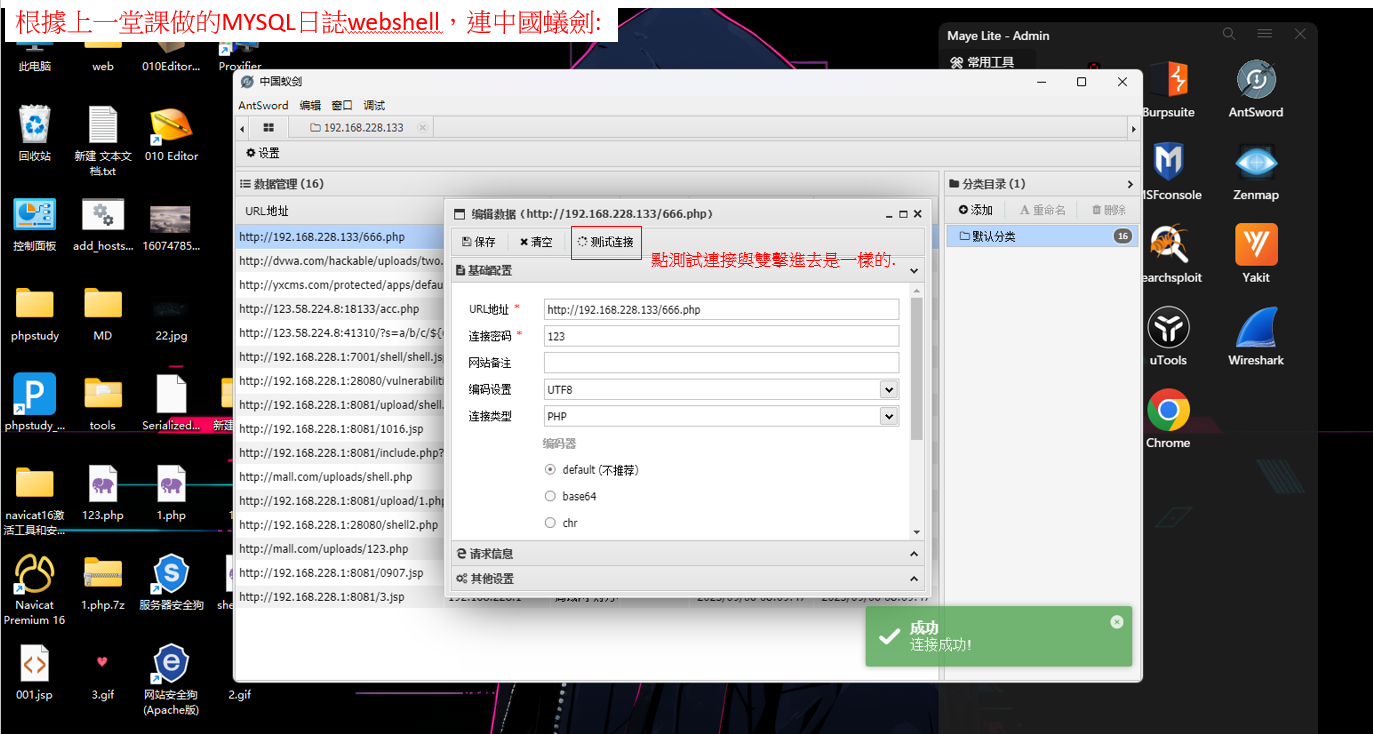
Task: Open the 窗口 menu
Action: coord(342,105)
